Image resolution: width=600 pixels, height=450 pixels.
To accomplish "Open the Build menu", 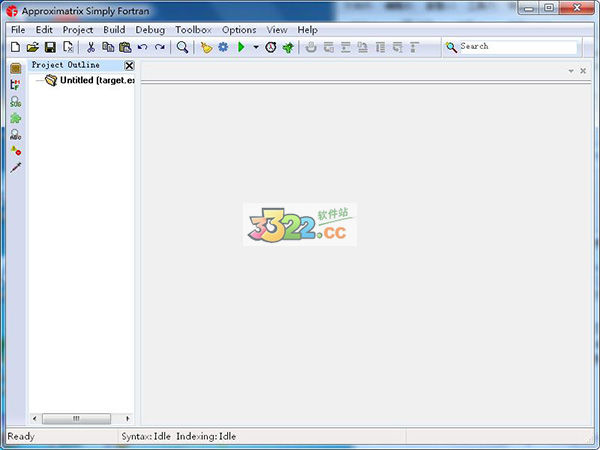I will [x=114, y=30].
